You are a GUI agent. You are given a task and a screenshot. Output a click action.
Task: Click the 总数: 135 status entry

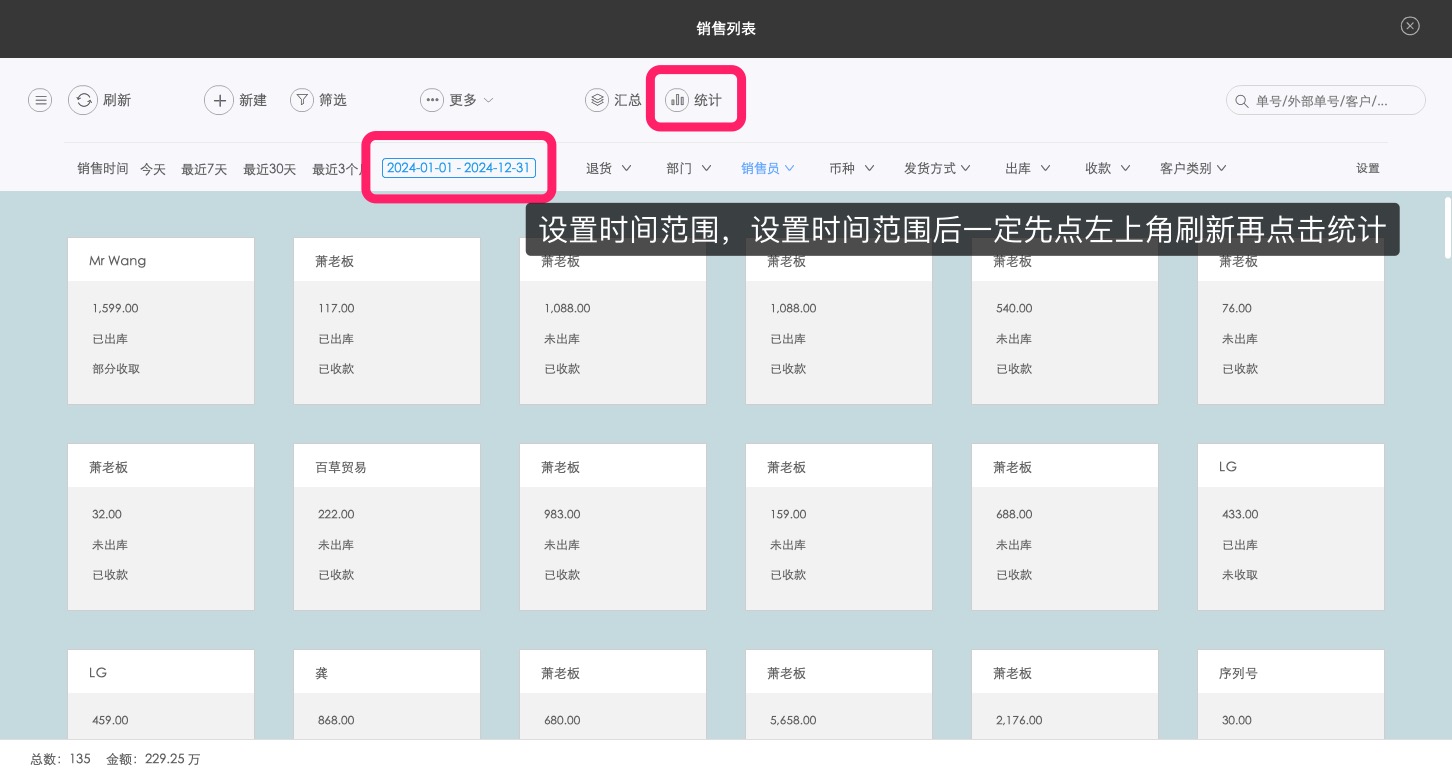pos(60,759)
